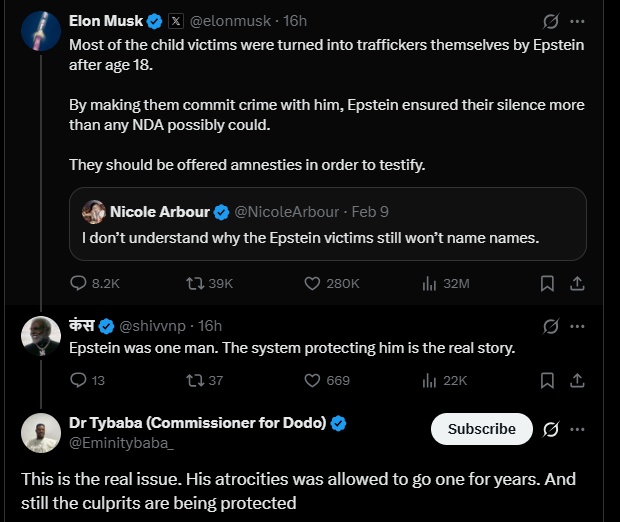
Task: Open more options on shivvnp post
Action: [x=577, y=326]
